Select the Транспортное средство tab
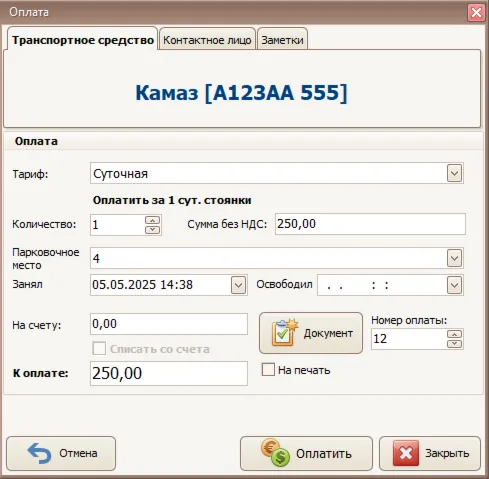This screenshot has width=489, height=479. click(83, 39)
